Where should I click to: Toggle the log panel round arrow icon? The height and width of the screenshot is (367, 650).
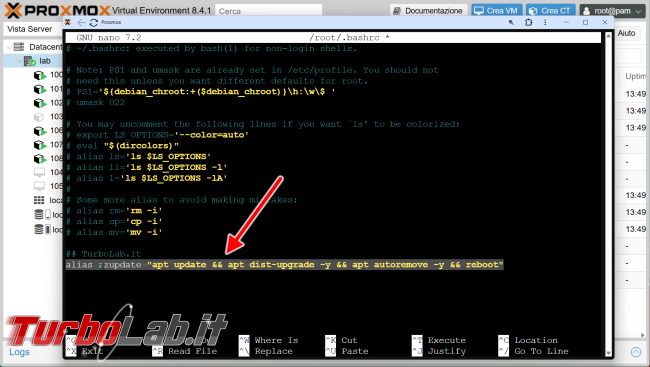636,352
